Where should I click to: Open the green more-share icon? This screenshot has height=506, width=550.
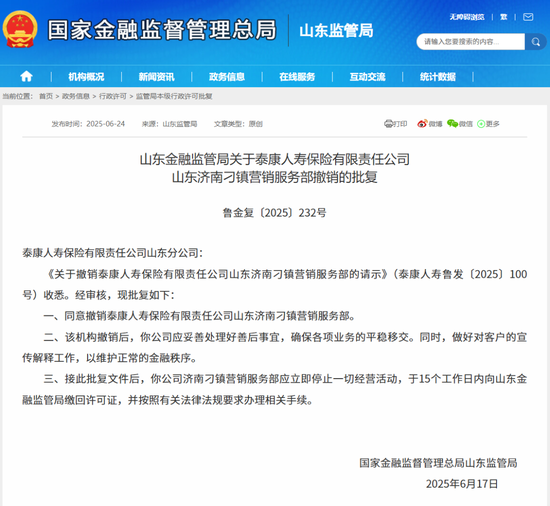481,124
